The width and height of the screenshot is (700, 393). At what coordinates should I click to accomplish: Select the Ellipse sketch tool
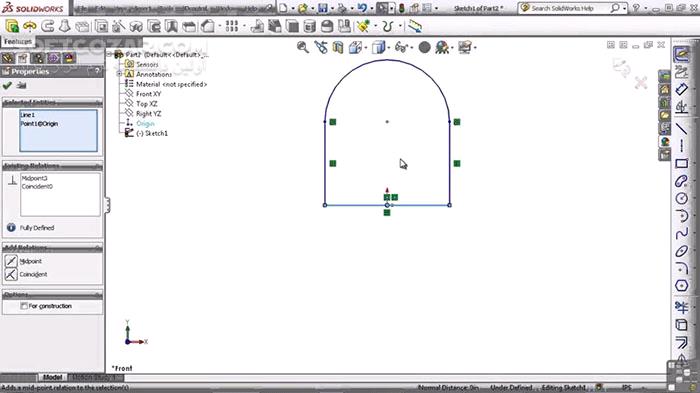(681, 251)
